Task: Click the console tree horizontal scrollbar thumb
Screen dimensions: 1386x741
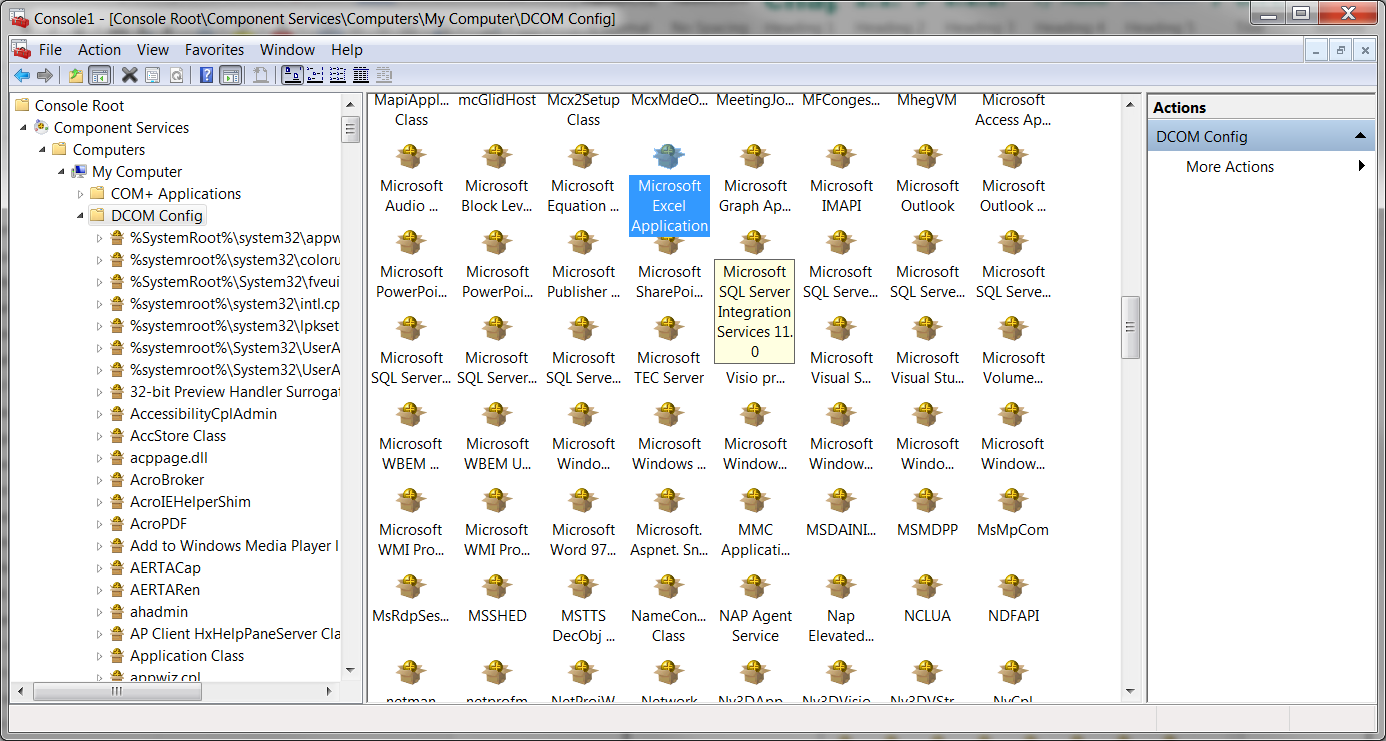Action: coord(117,691)
